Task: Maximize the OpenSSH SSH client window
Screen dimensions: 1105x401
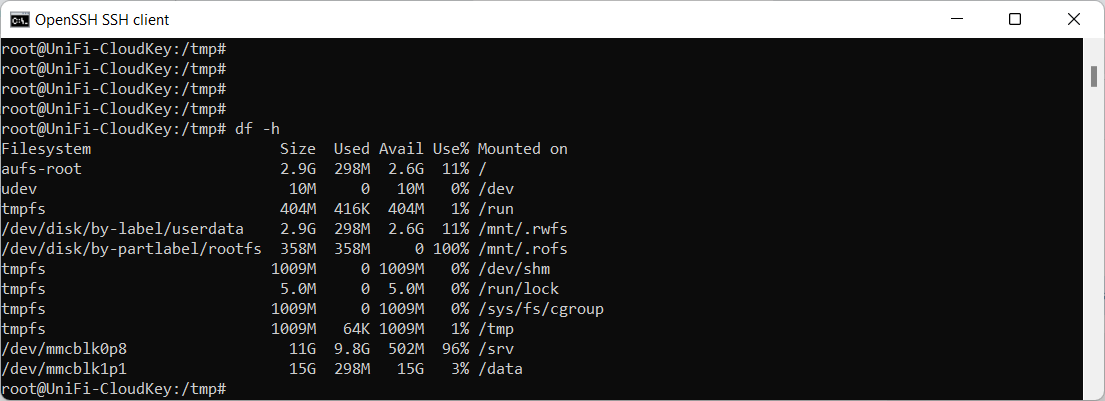Action: (x=1015, y=19)
